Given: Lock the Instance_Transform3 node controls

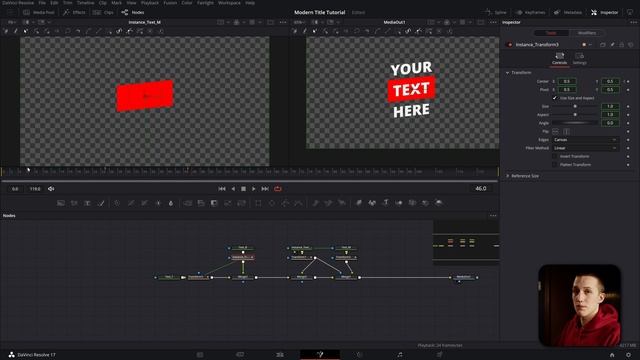Looking at the screenshot, I should point(622,44).
